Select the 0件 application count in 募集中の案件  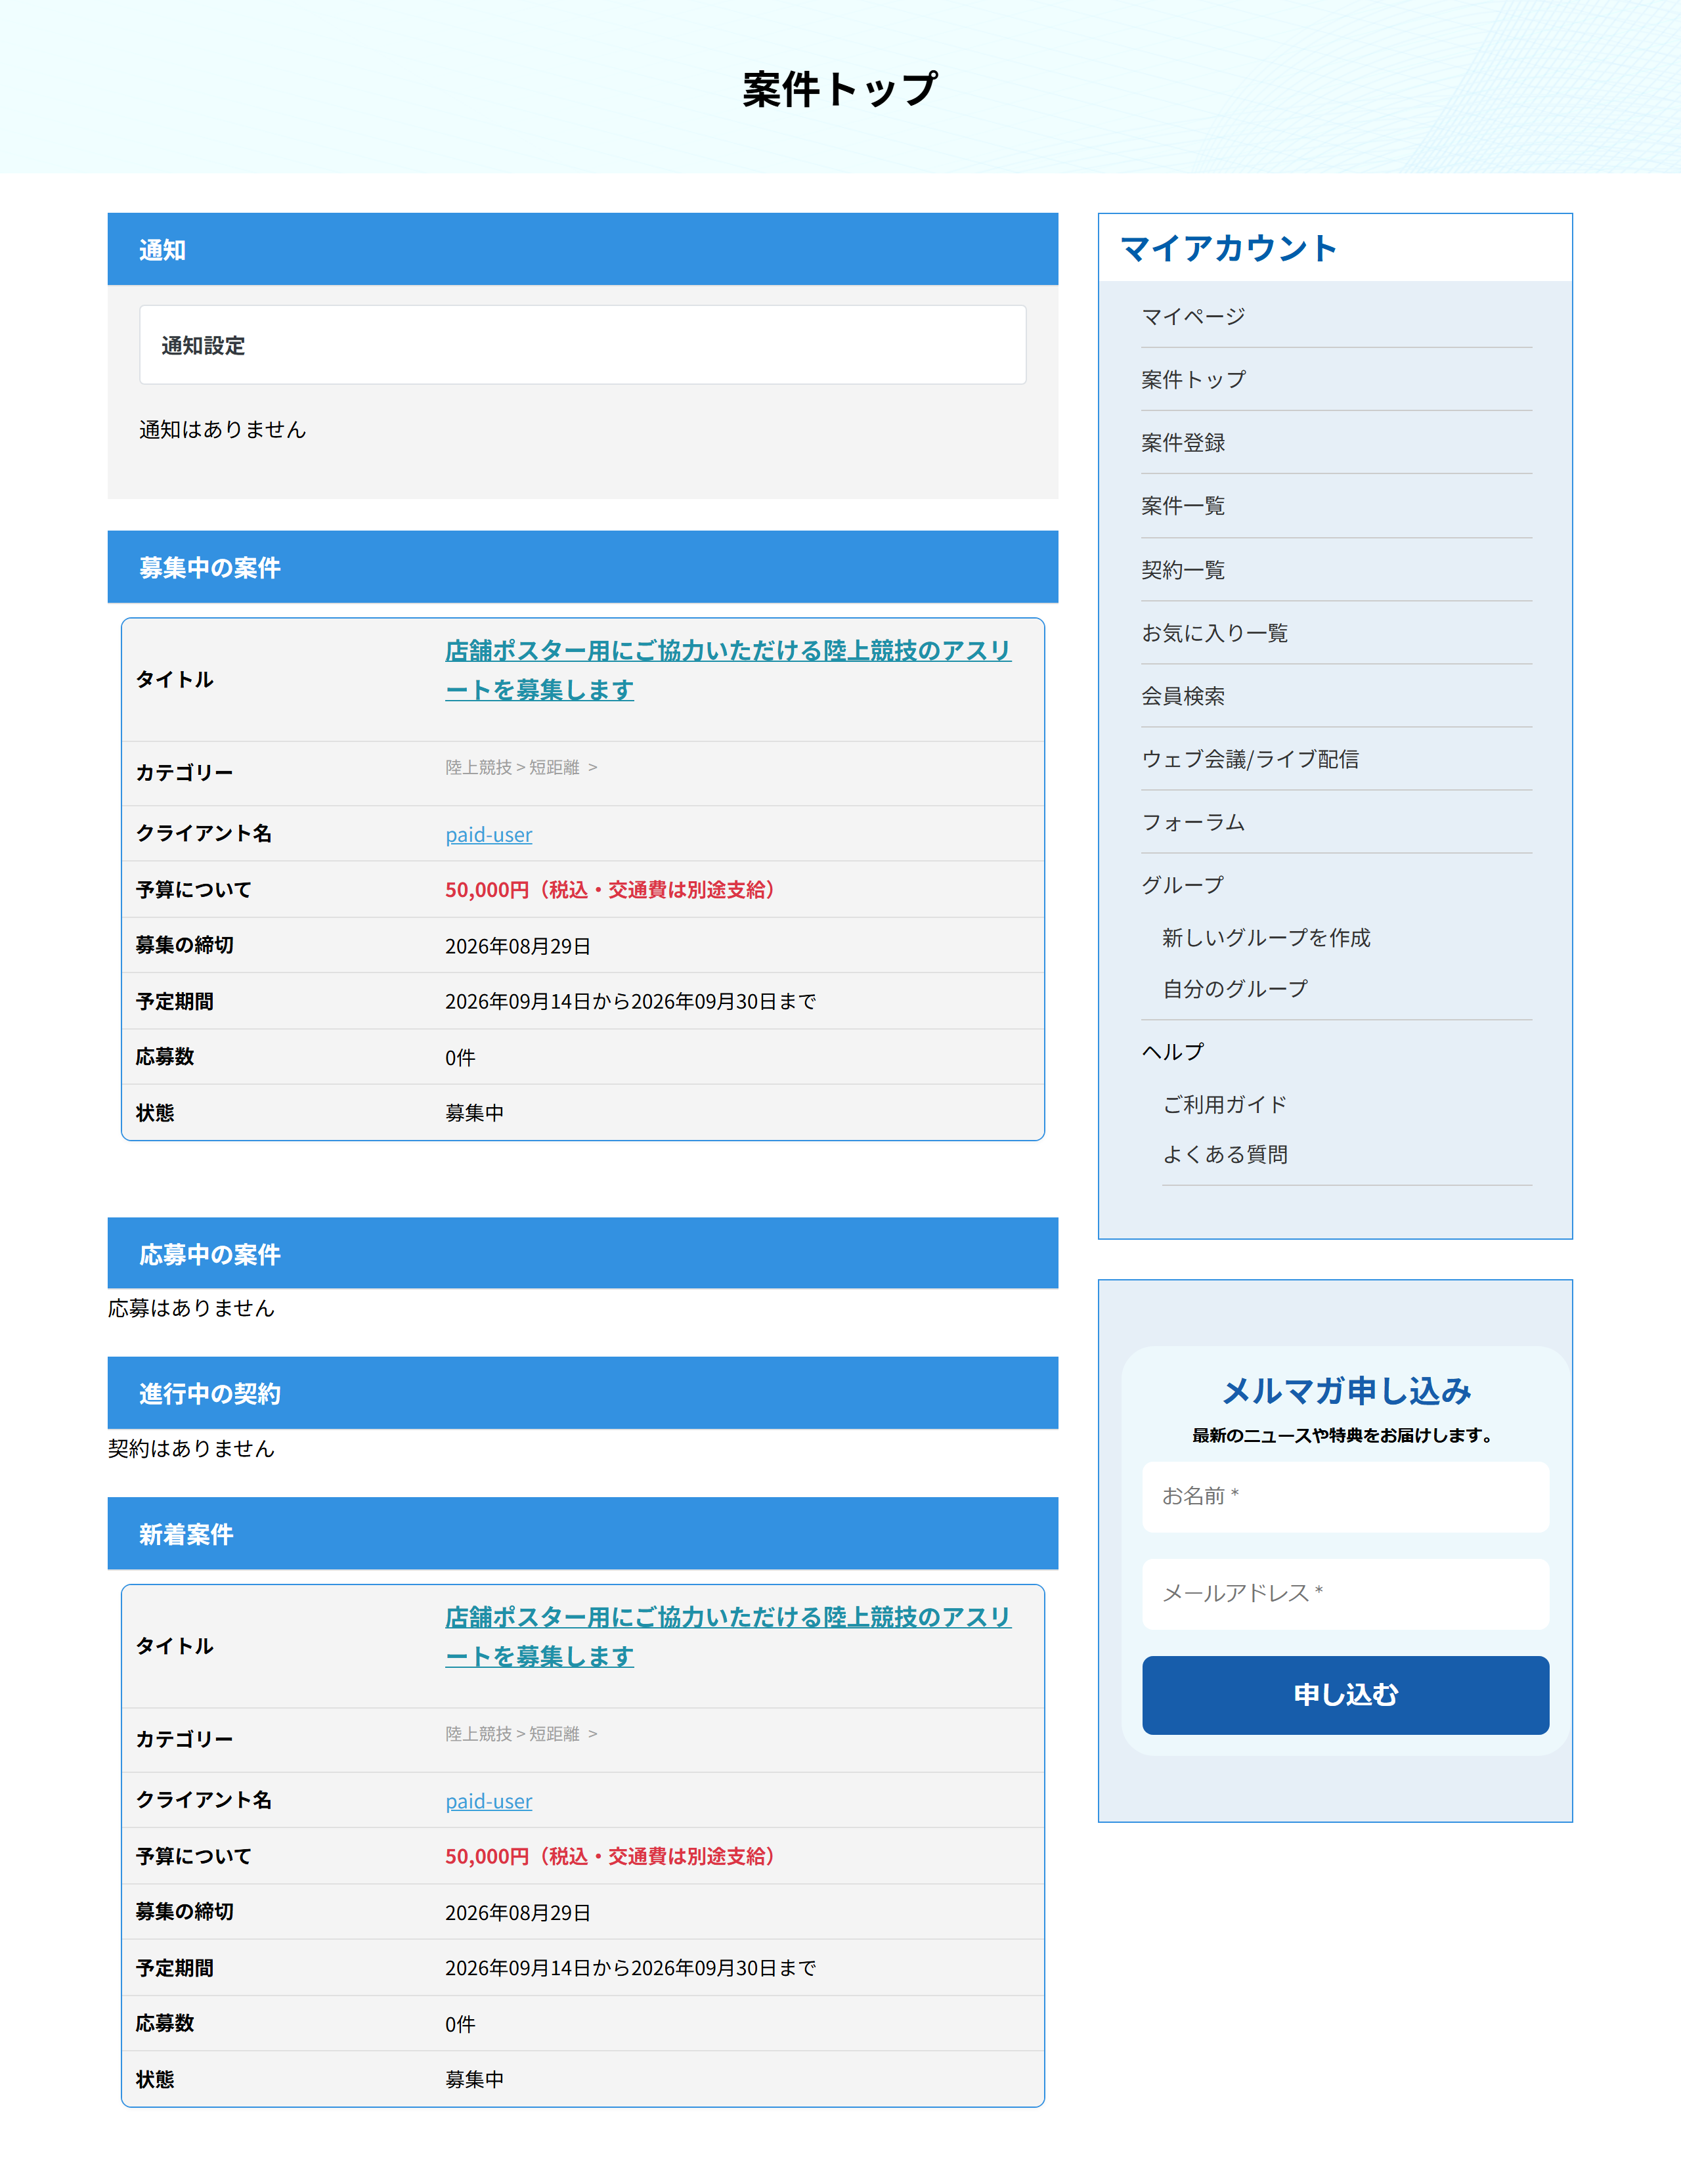tap(460, 1057)
